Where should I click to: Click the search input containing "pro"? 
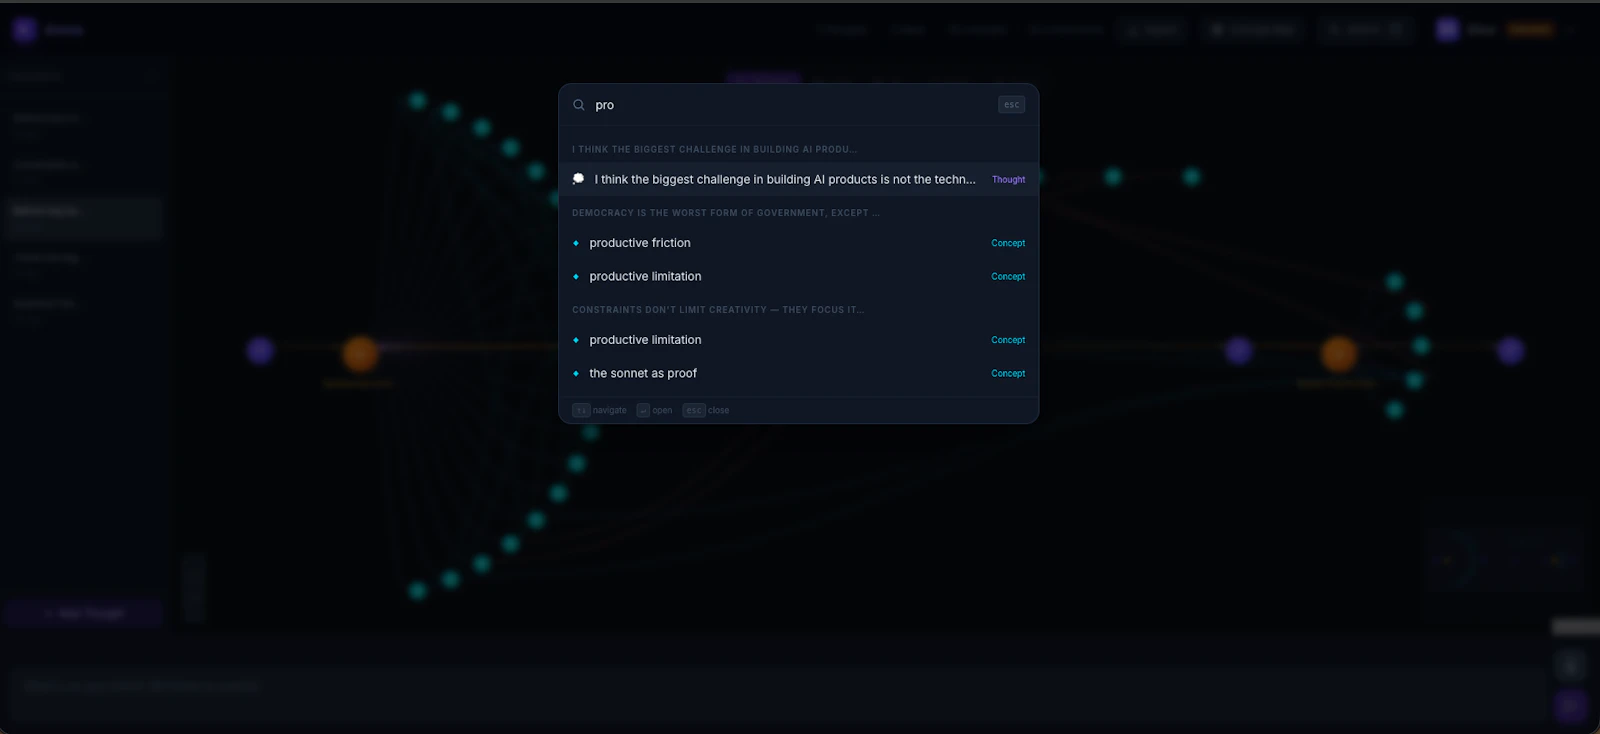tap(790, 105)
